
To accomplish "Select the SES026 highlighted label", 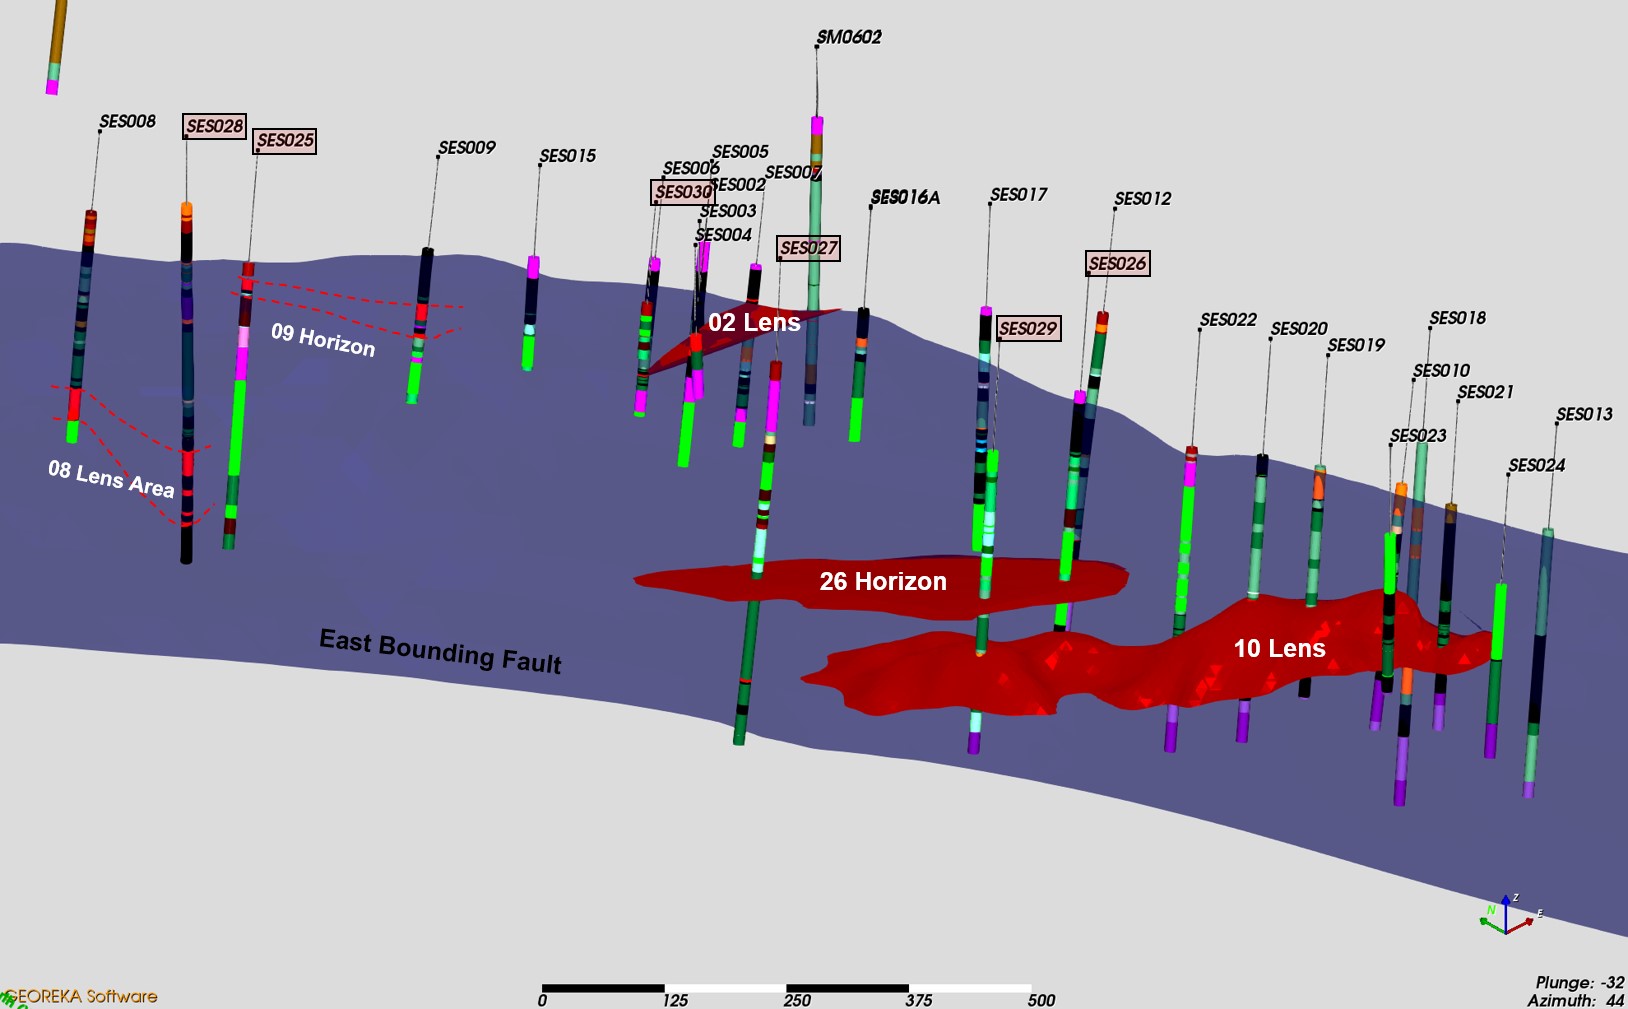I will coord(1117,263).
